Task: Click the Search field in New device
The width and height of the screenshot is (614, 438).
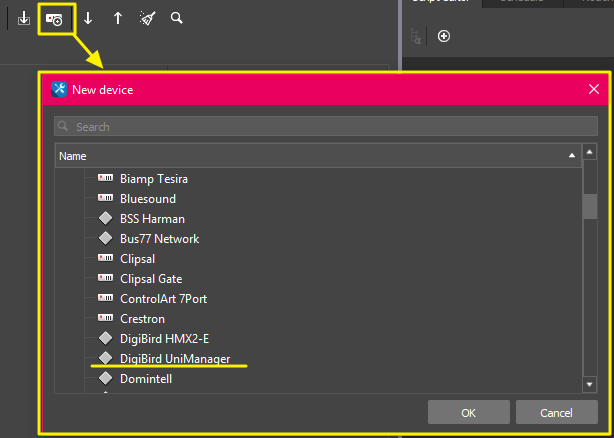Action: pos(326,126)
